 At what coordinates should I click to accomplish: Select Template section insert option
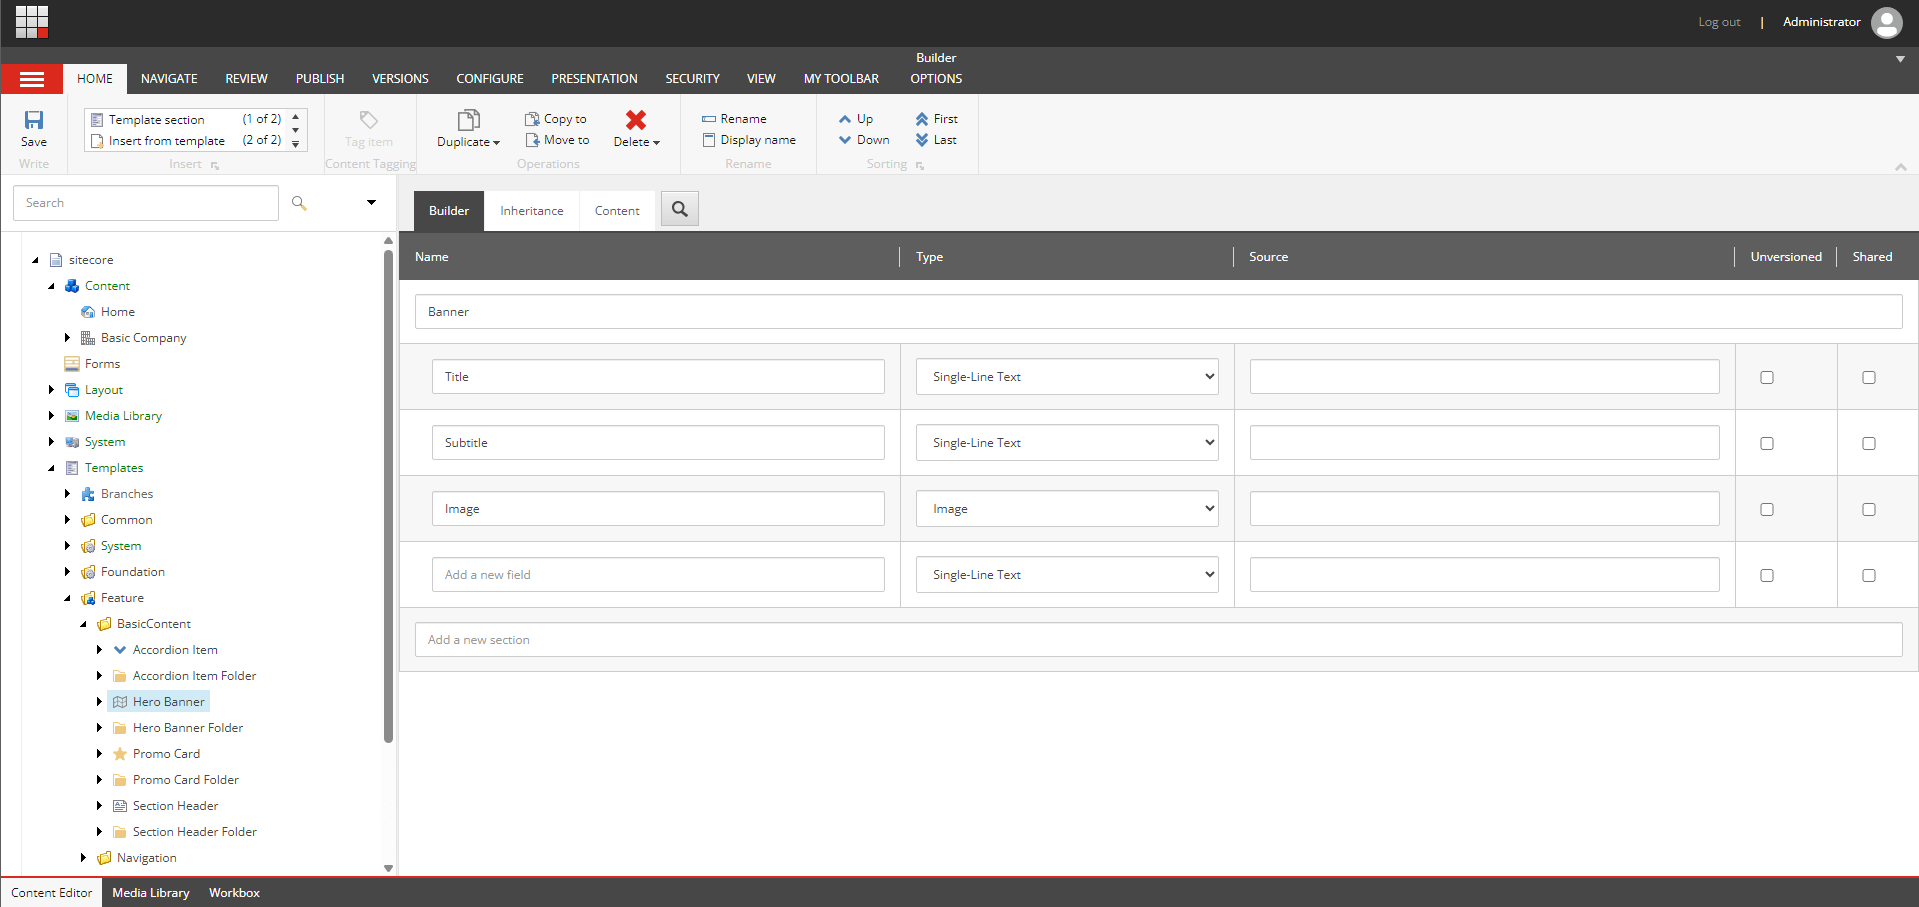point(186,119)
